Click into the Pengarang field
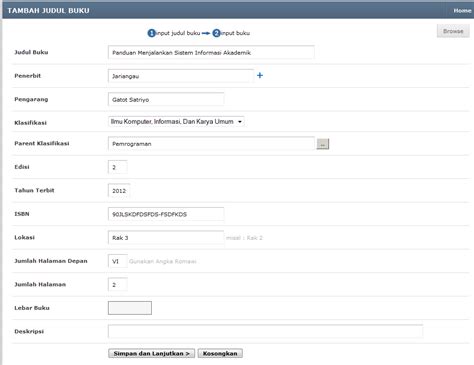The width and height of the screenshot is (474, 365). [x=166, y=99]
